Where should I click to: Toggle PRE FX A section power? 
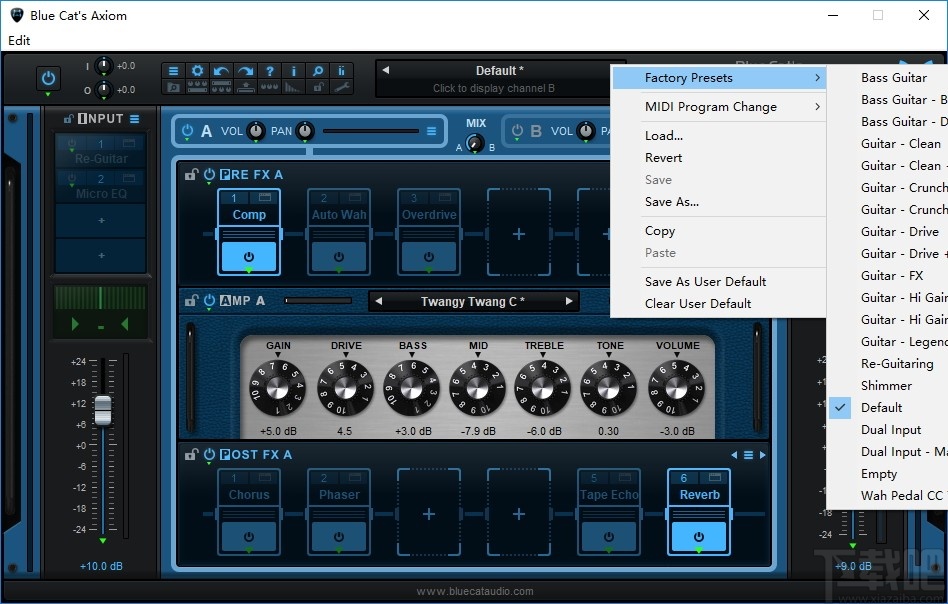click(x=209, y=175)
